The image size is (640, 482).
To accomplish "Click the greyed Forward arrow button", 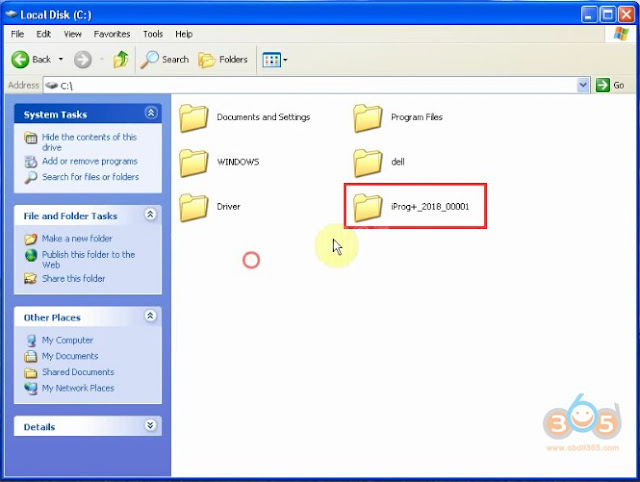I will [82, 60].
